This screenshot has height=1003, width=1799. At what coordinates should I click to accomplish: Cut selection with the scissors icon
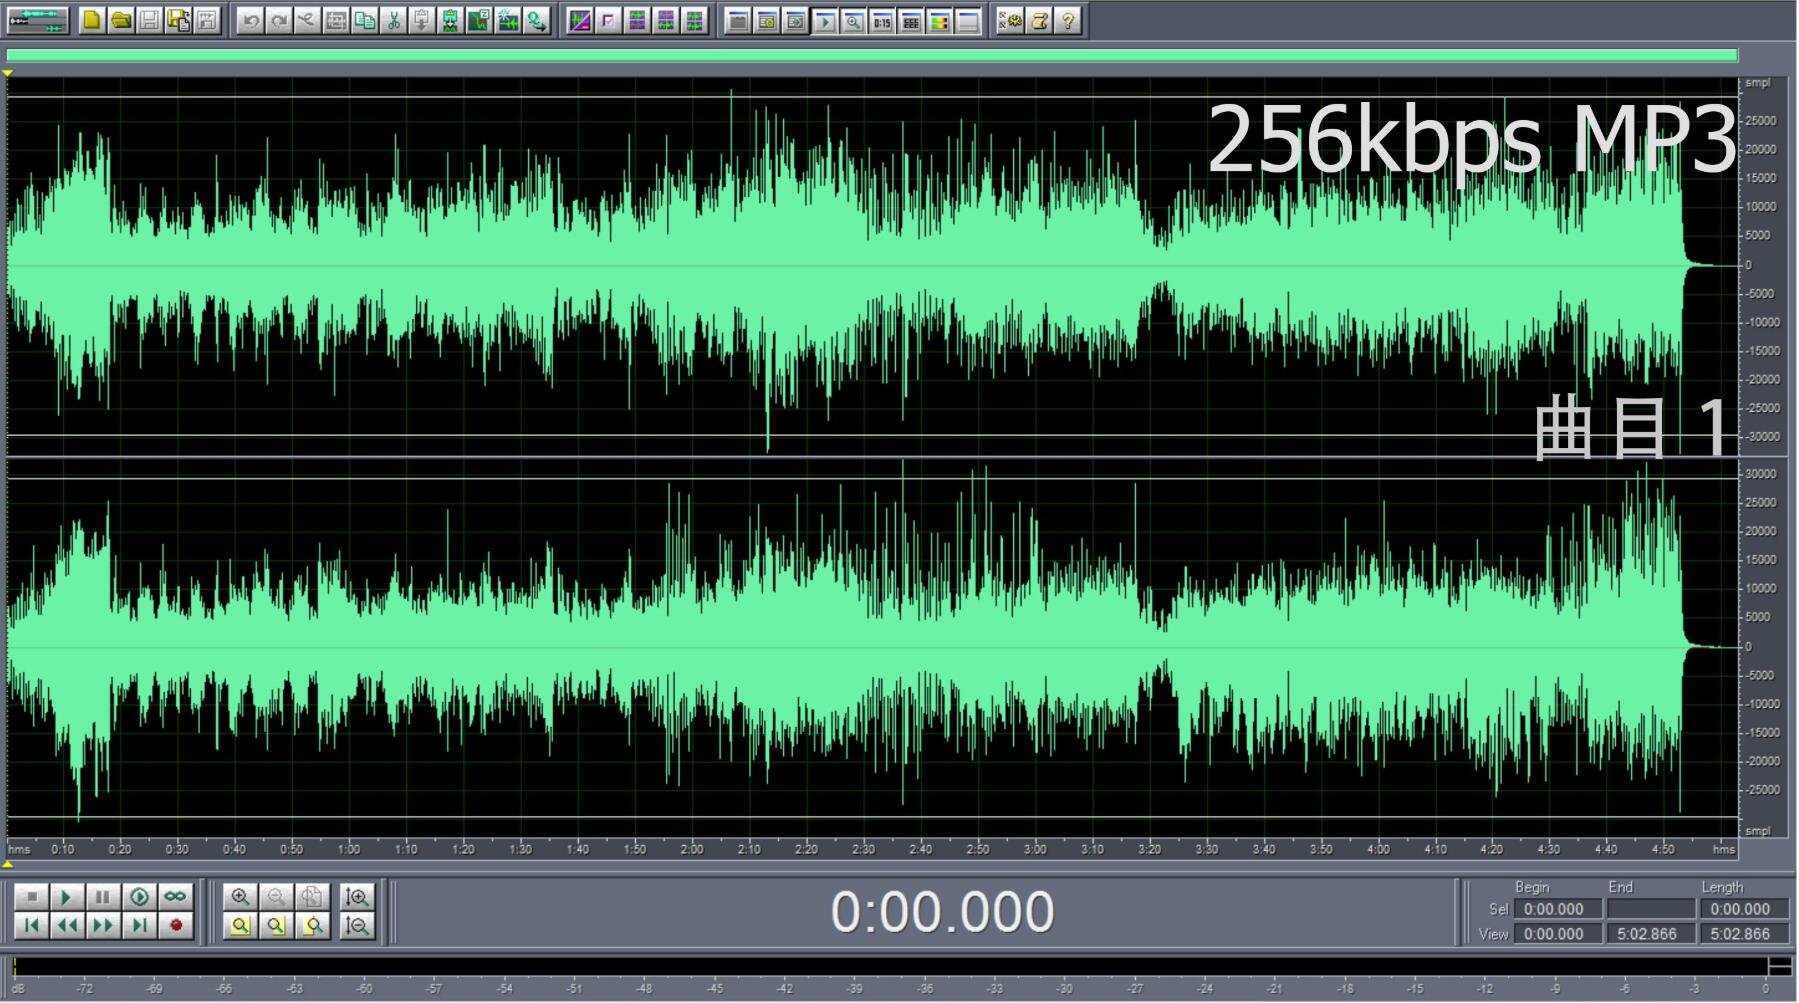pos(394,20)
